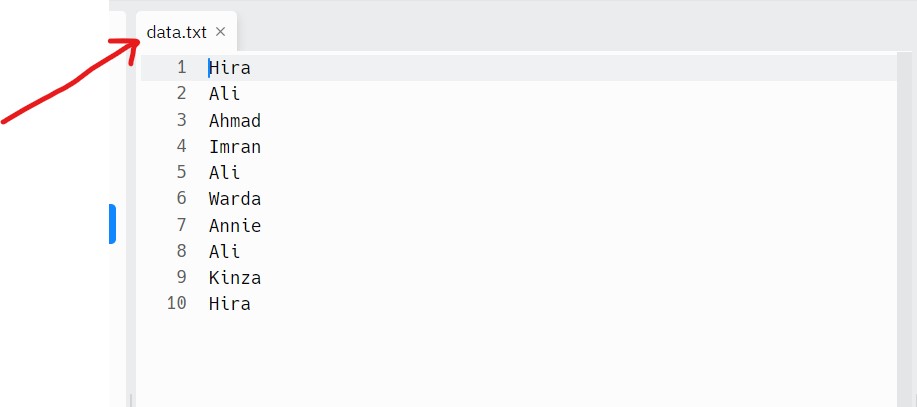Click line number 4 in the gutter

(181, 146)
